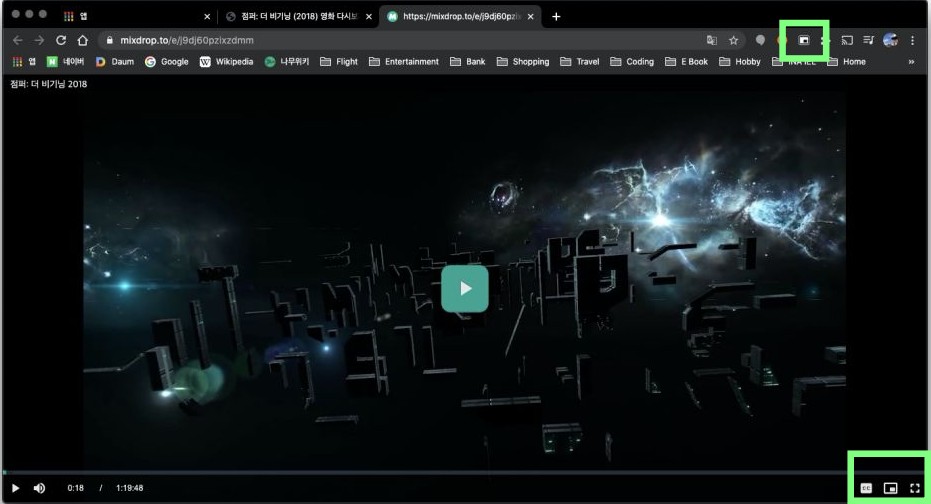This screenshot has height=504, width=931.
Task: Click the Chrome profile avatar
Action: (x=890, y=40)
